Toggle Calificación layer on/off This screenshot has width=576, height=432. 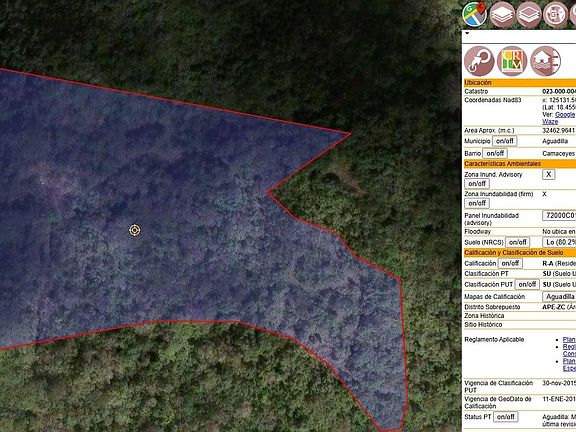pos(510,263)
